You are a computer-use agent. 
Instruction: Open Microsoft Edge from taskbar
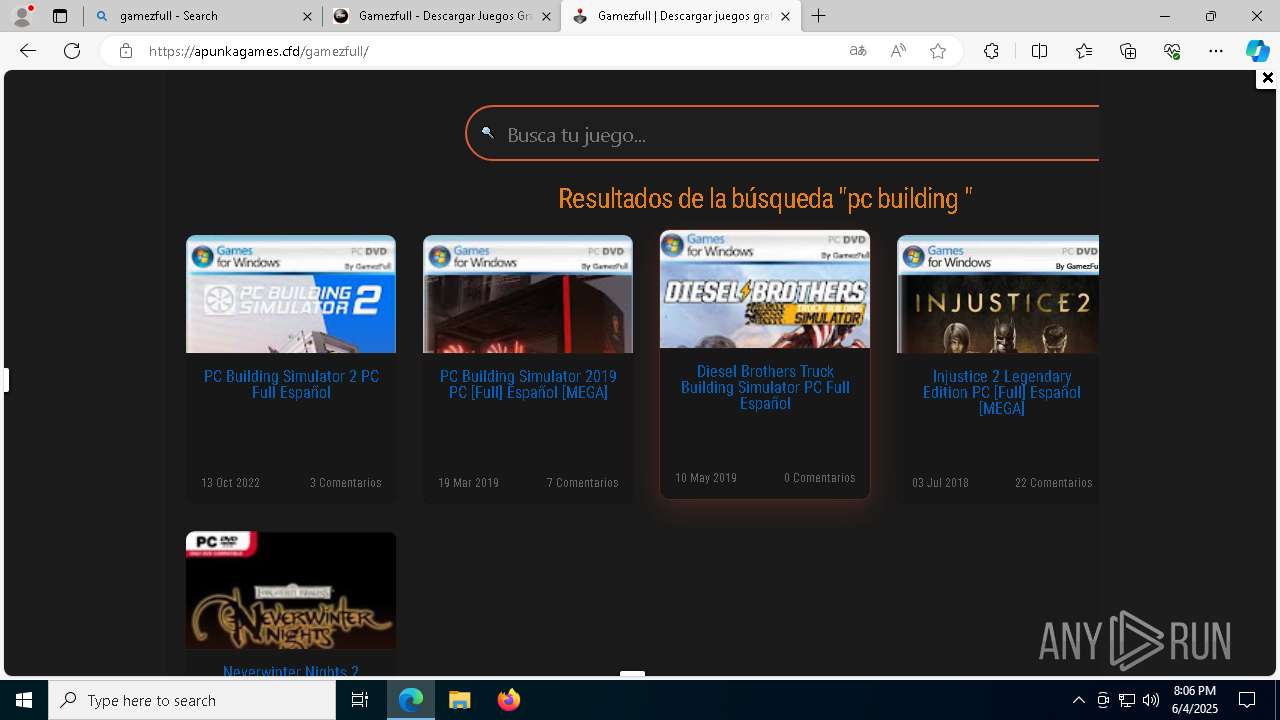coord(411,700)
